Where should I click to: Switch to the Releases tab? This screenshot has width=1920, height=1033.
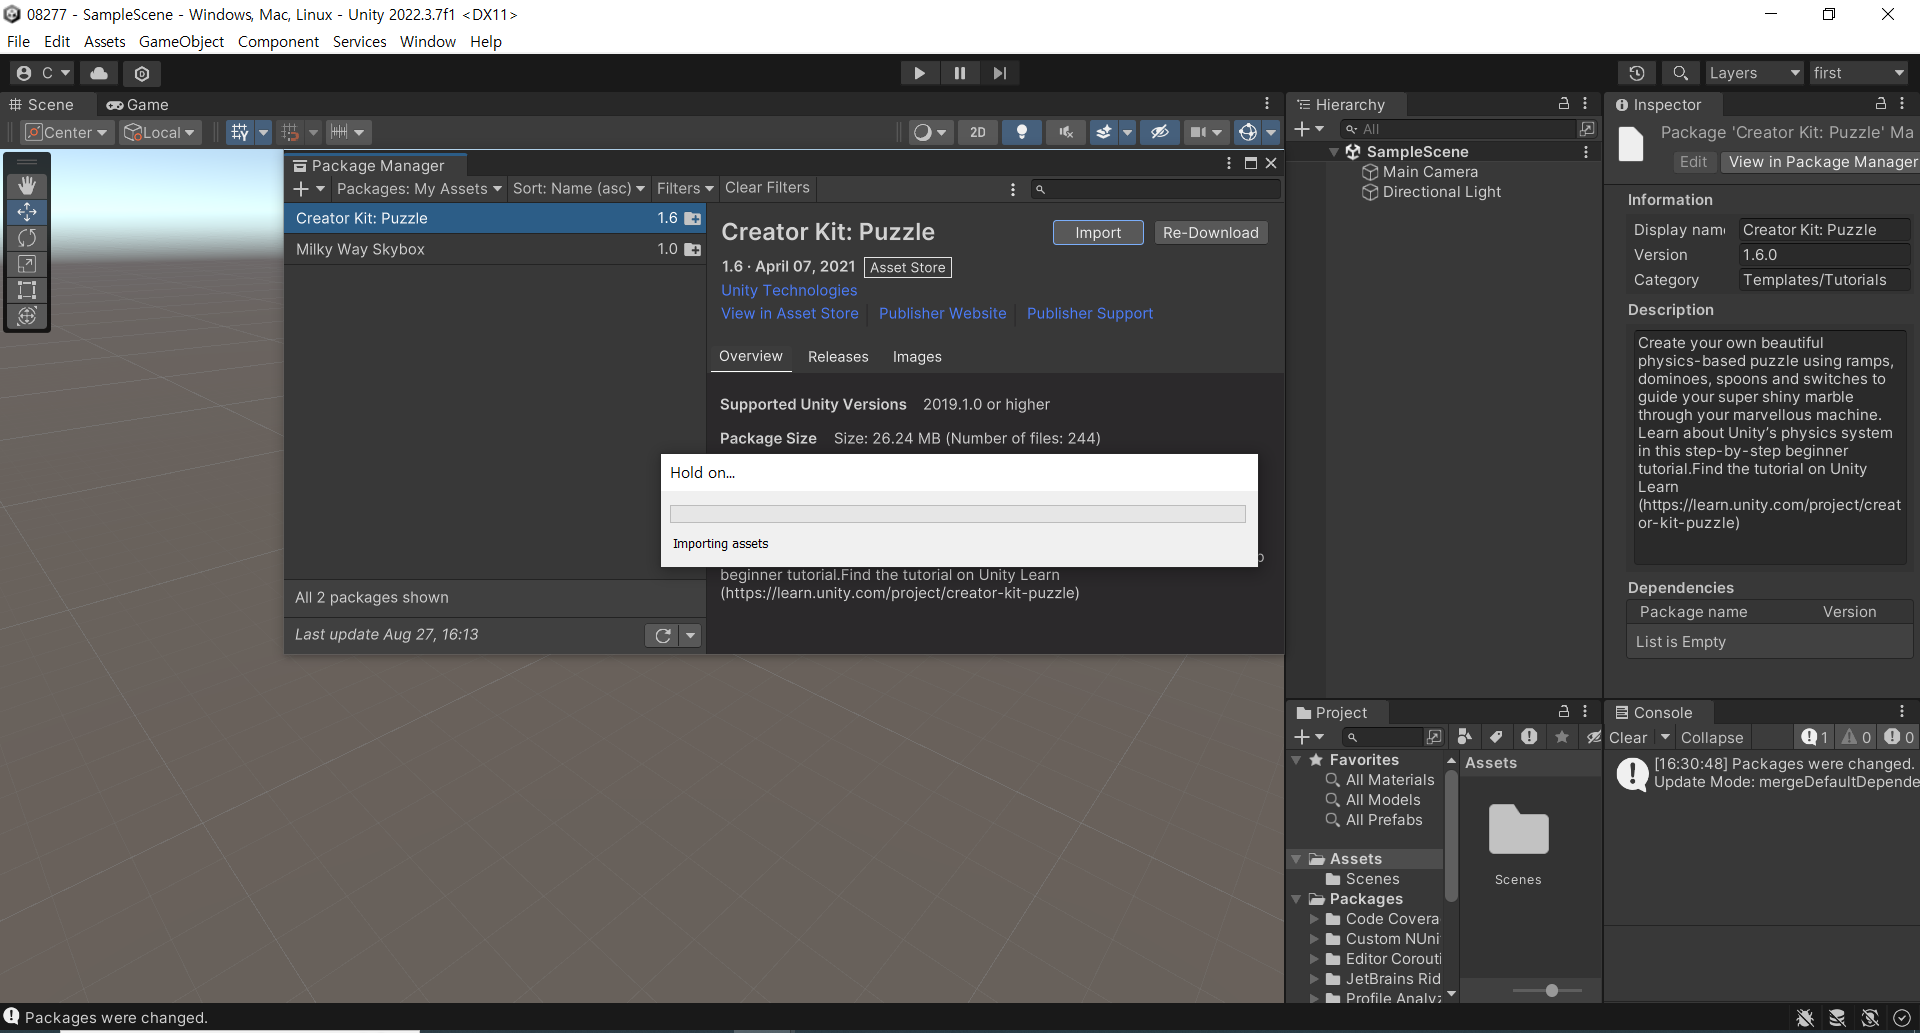[x=838, y=357]
